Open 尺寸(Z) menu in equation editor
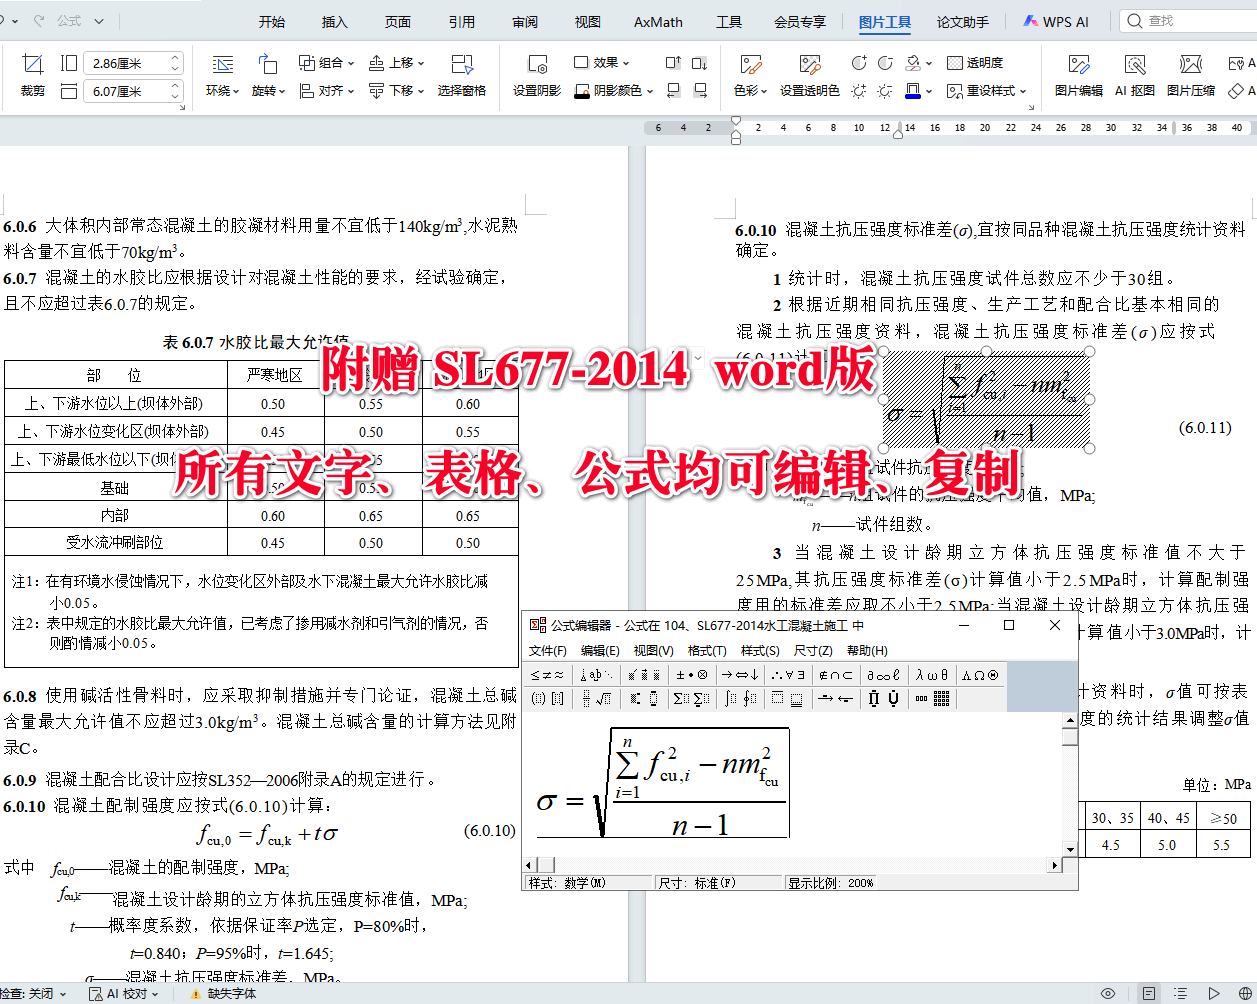The width and height of the screenshot is (1257, 1004). (x=813, y=650)
